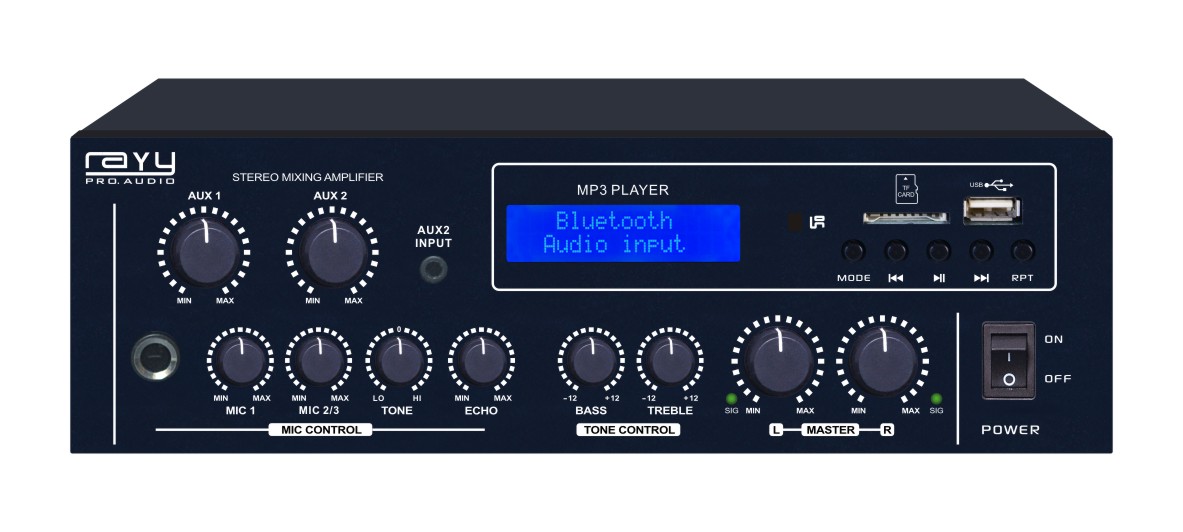Click the AUX 2 volume knob
The width and height of the screenshot is (1183, 532).
pyautogui.click(x=333, y=252)
